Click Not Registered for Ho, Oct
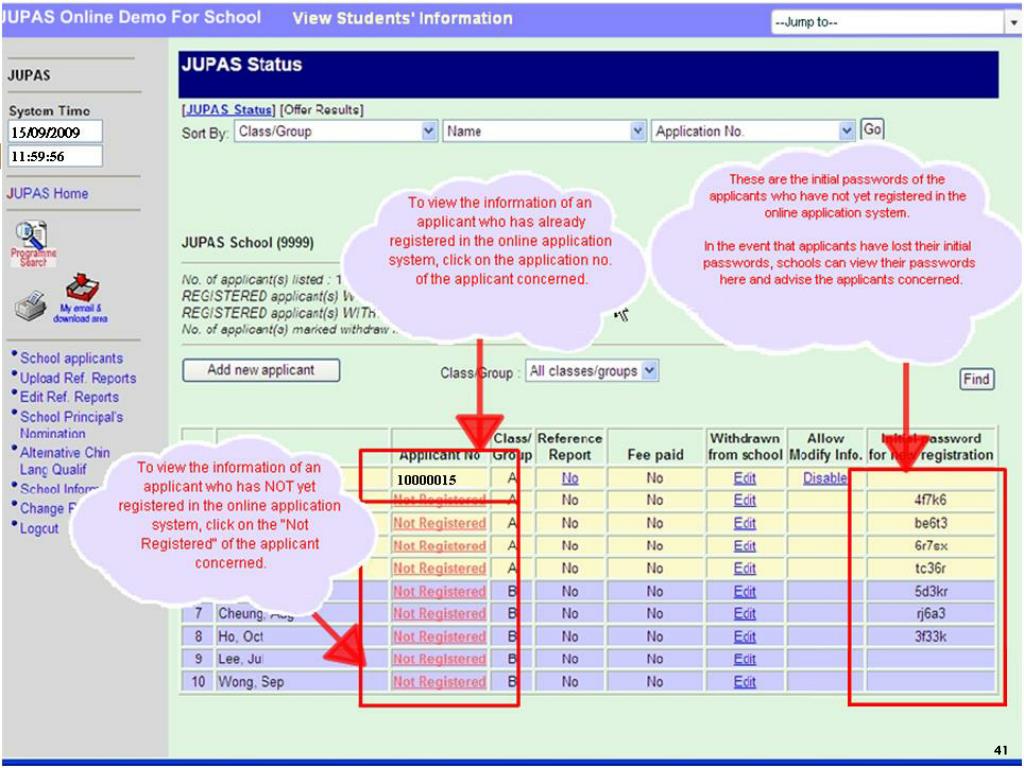 (x=440, y=637)
